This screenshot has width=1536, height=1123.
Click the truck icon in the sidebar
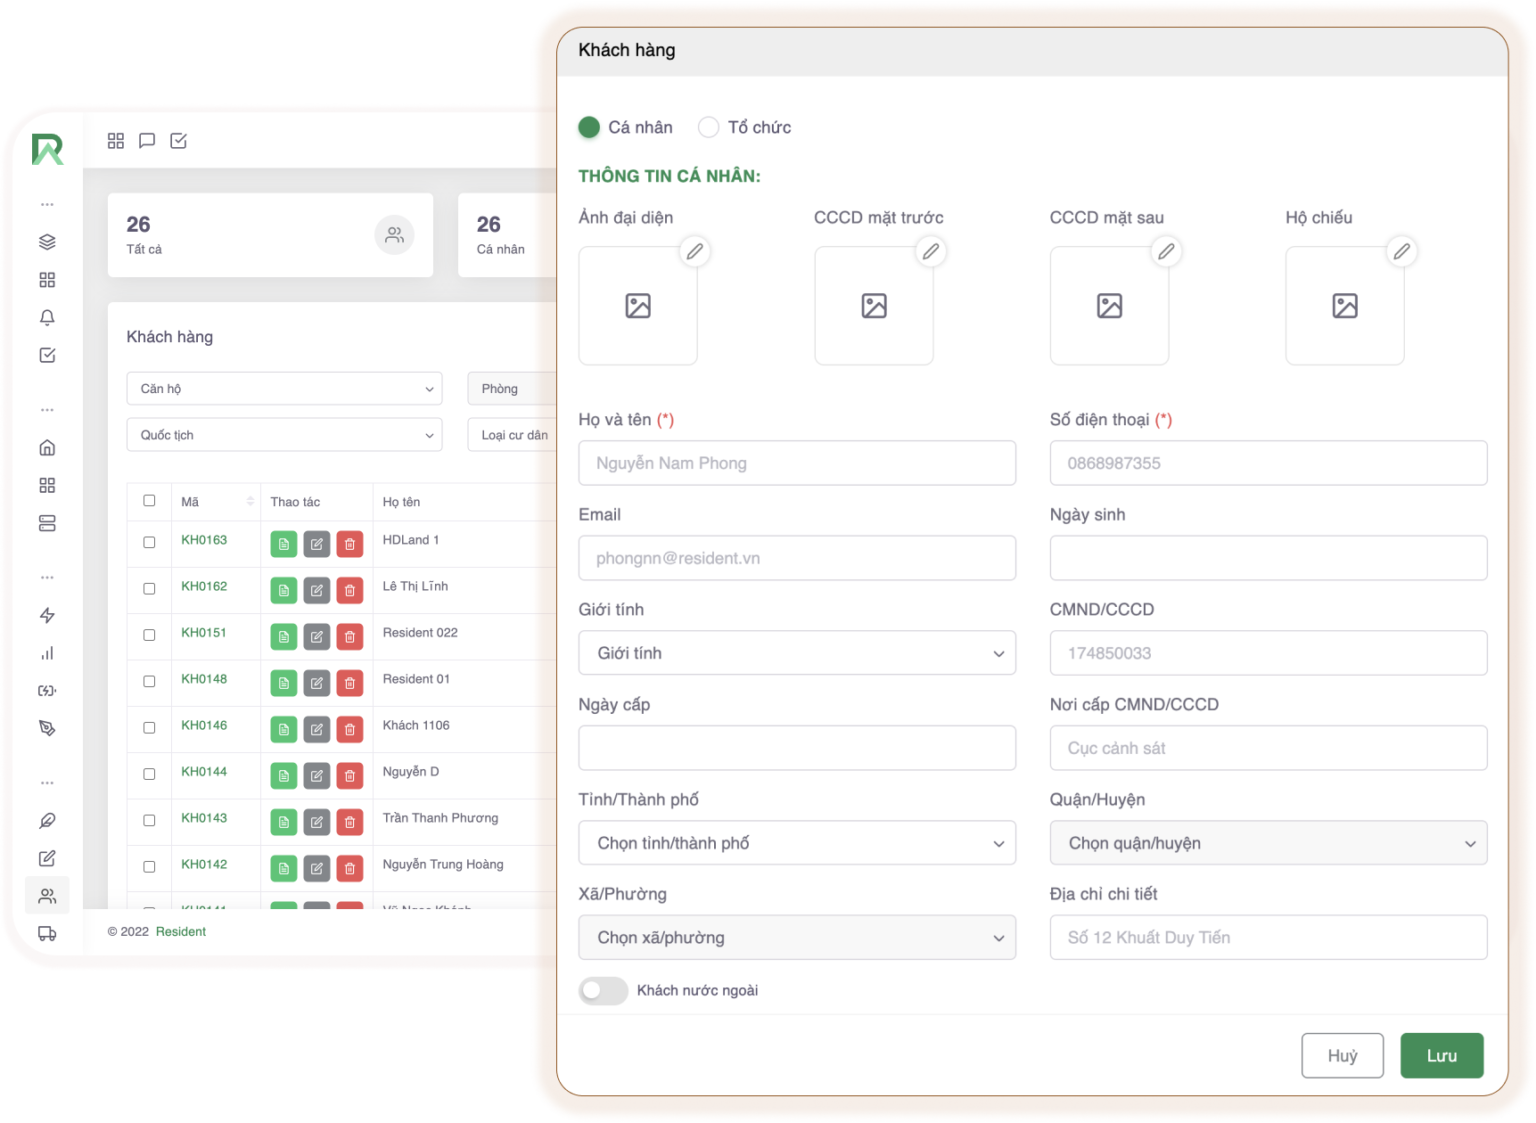point(47,934)
